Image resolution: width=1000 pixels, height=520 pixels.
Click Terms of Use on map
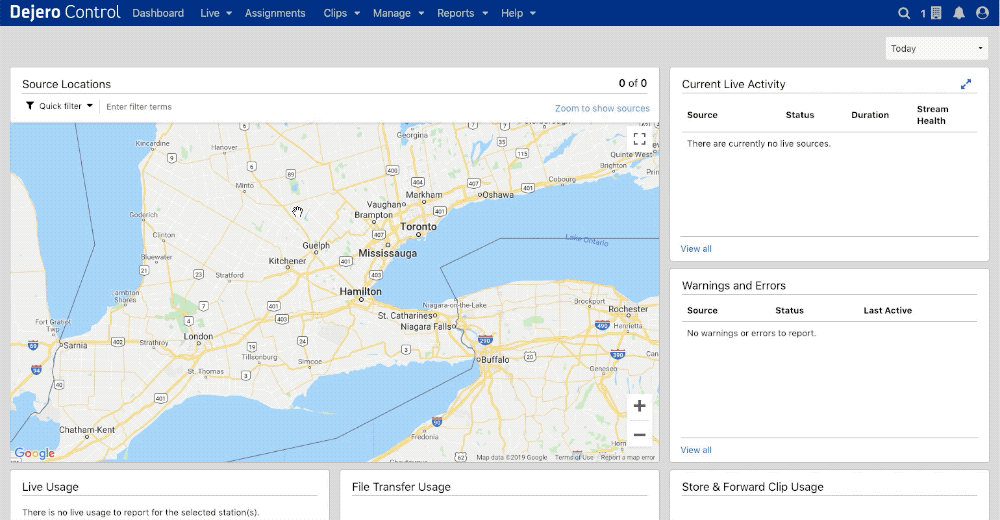[574, 457]
